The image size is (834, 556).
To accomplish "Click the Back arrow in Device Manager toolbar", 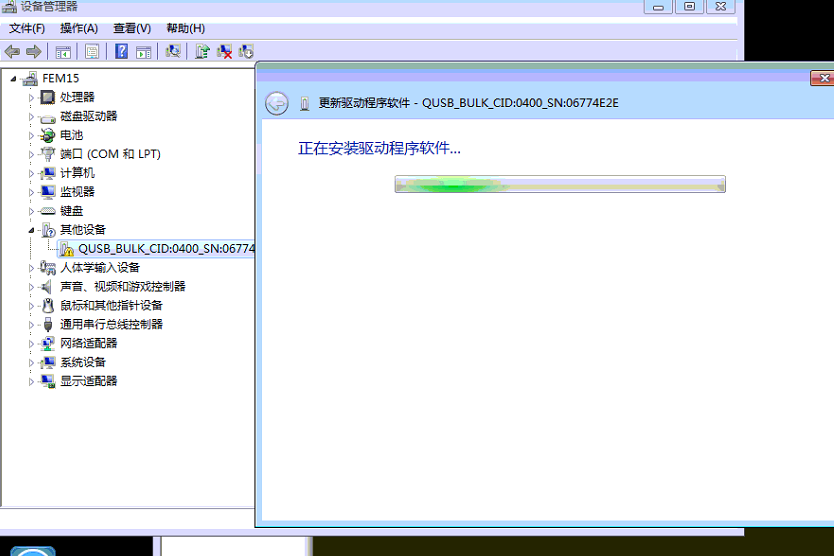I will pos(12,52).
